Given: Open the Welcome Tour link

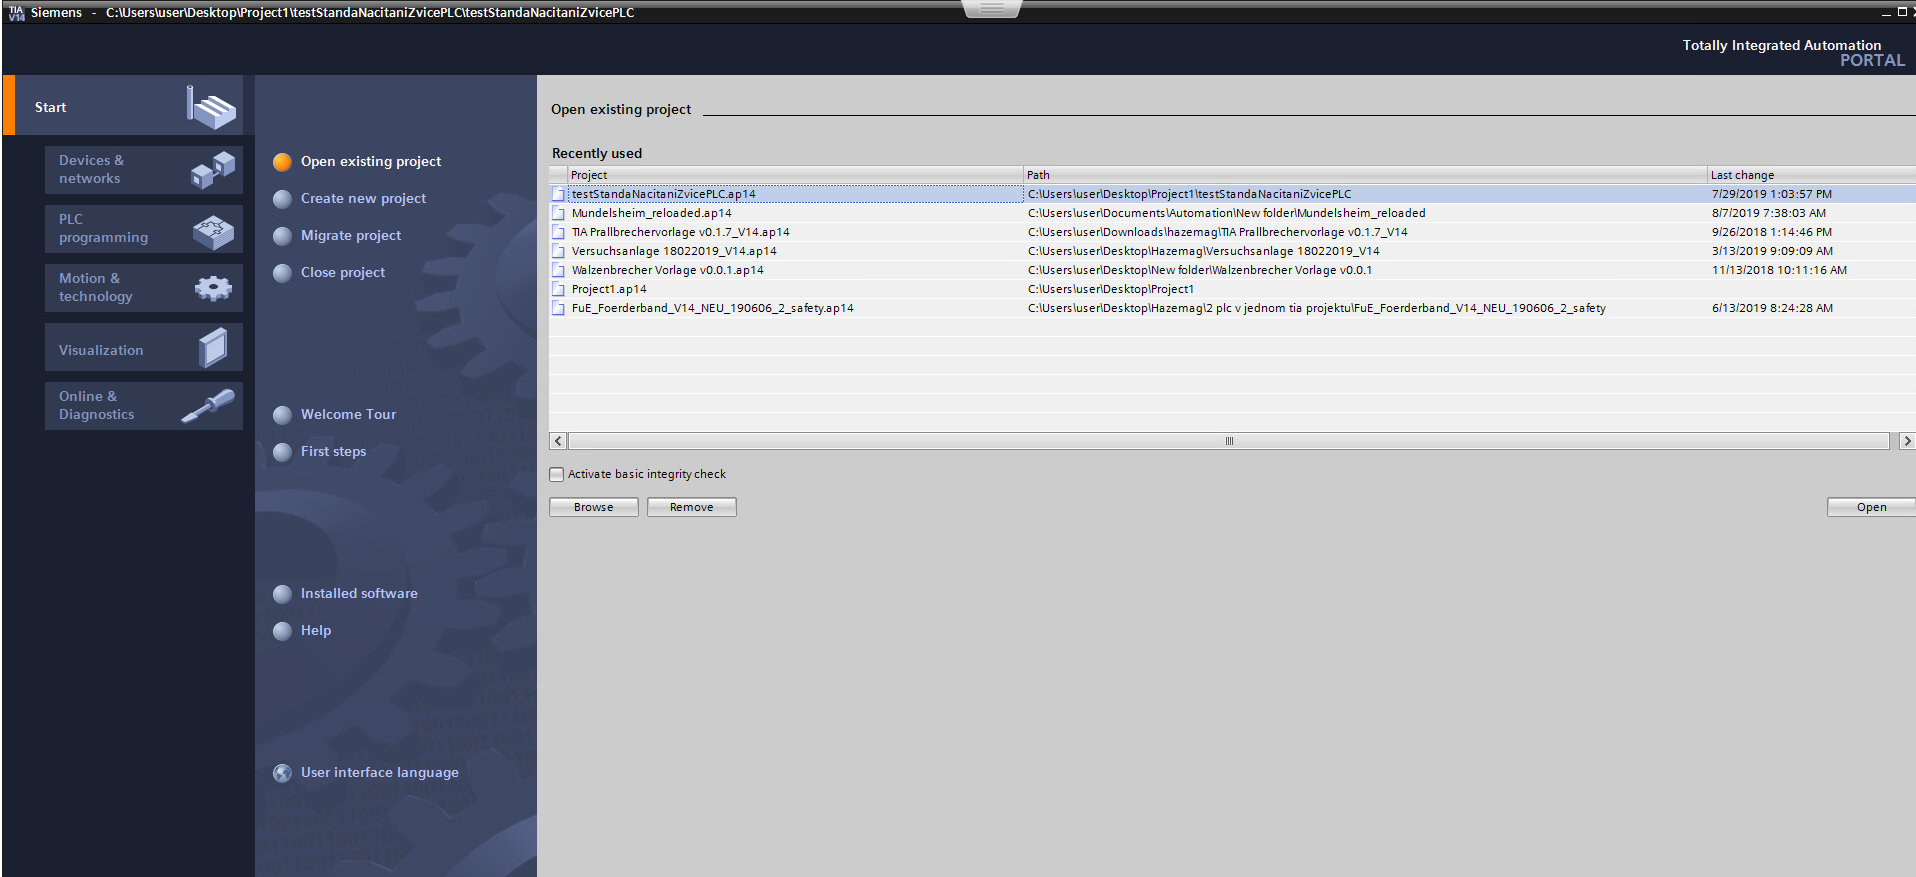Looking at the screenshot, I should (x=348, y=415).
